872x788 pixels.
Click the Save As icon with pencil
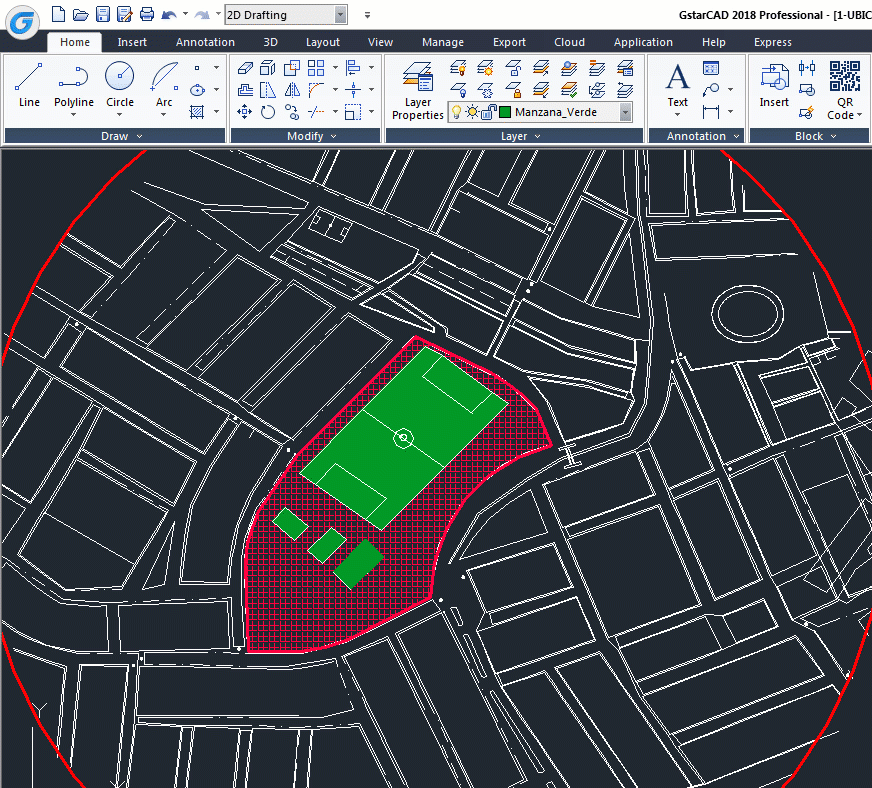click(125, 14)
